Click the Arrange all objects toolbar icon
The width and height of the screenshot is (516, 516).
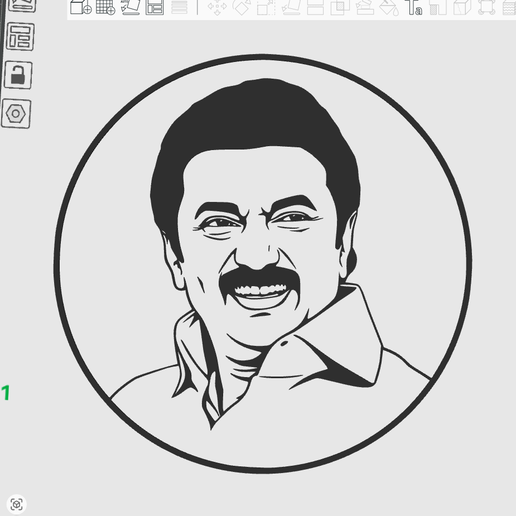pos(155,7)
